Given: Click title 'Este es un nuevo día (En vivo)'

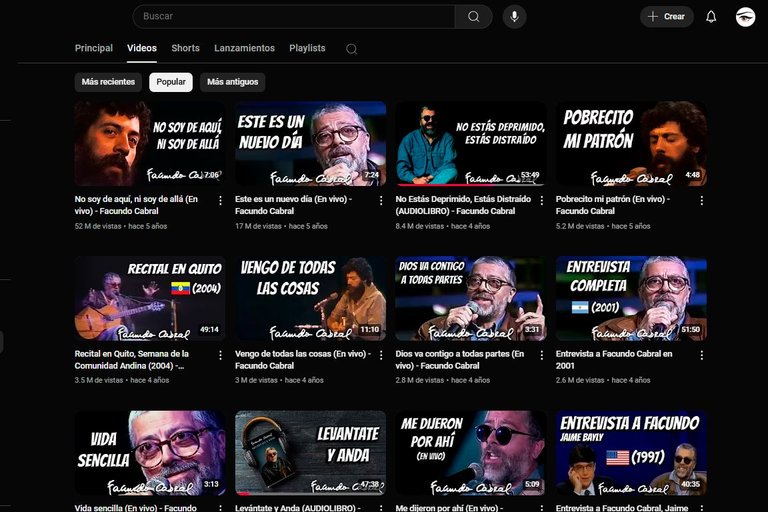Looking at the screenshot, I should (293, 205).
